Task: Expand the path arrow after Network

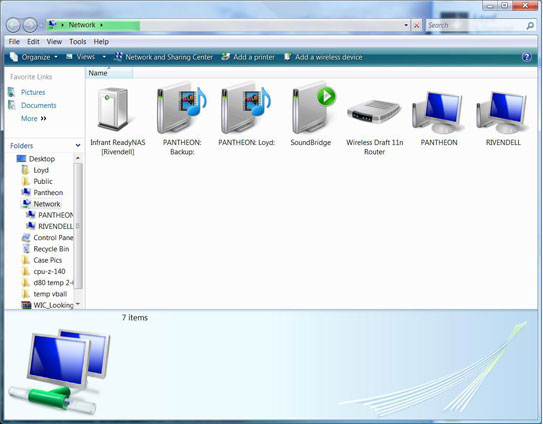Action: [101, 25]
